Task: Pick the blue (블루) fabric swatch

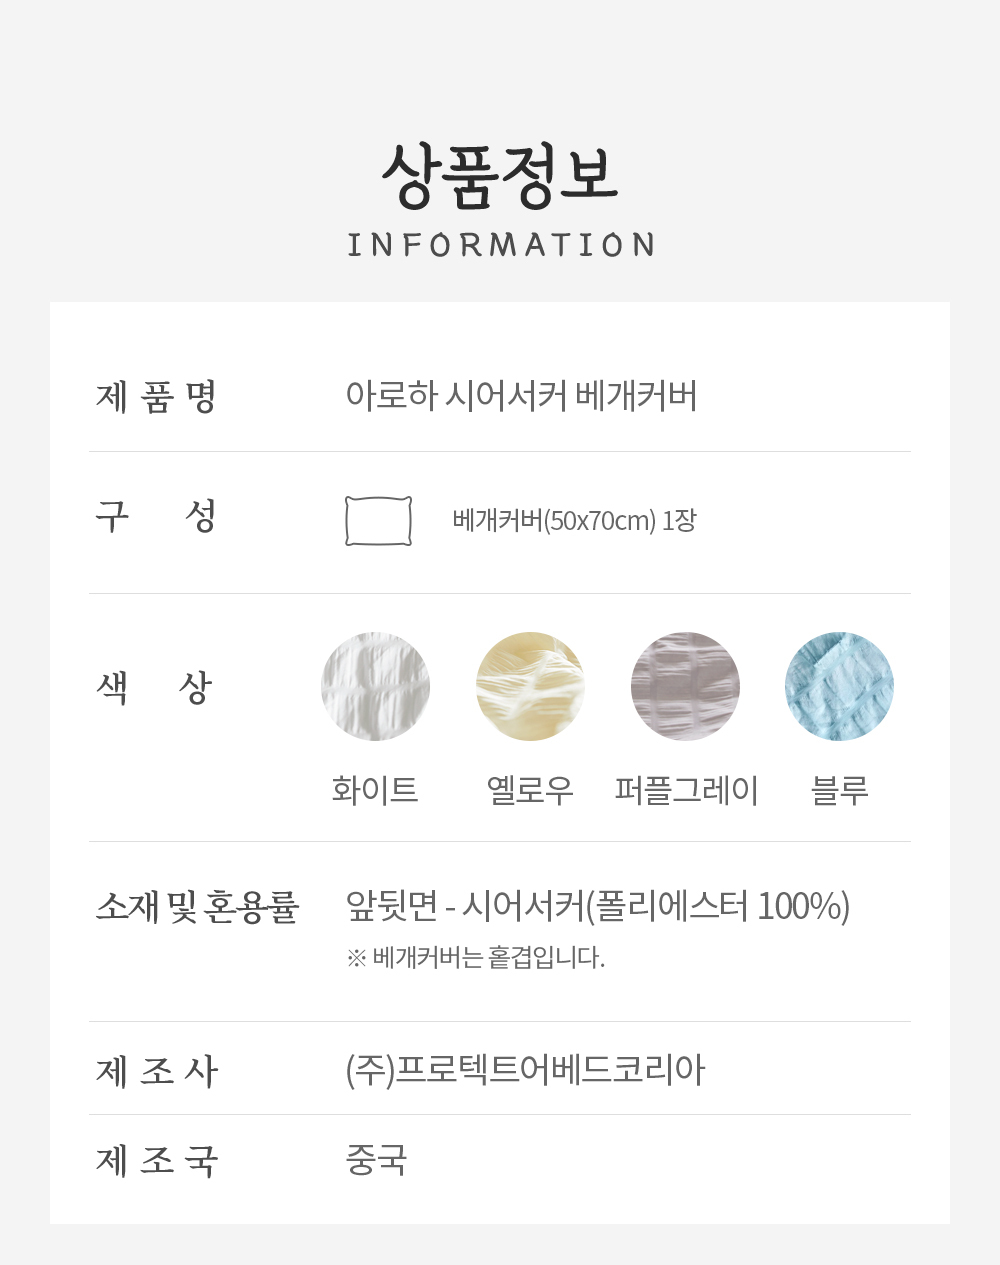Action: [839, 686]
